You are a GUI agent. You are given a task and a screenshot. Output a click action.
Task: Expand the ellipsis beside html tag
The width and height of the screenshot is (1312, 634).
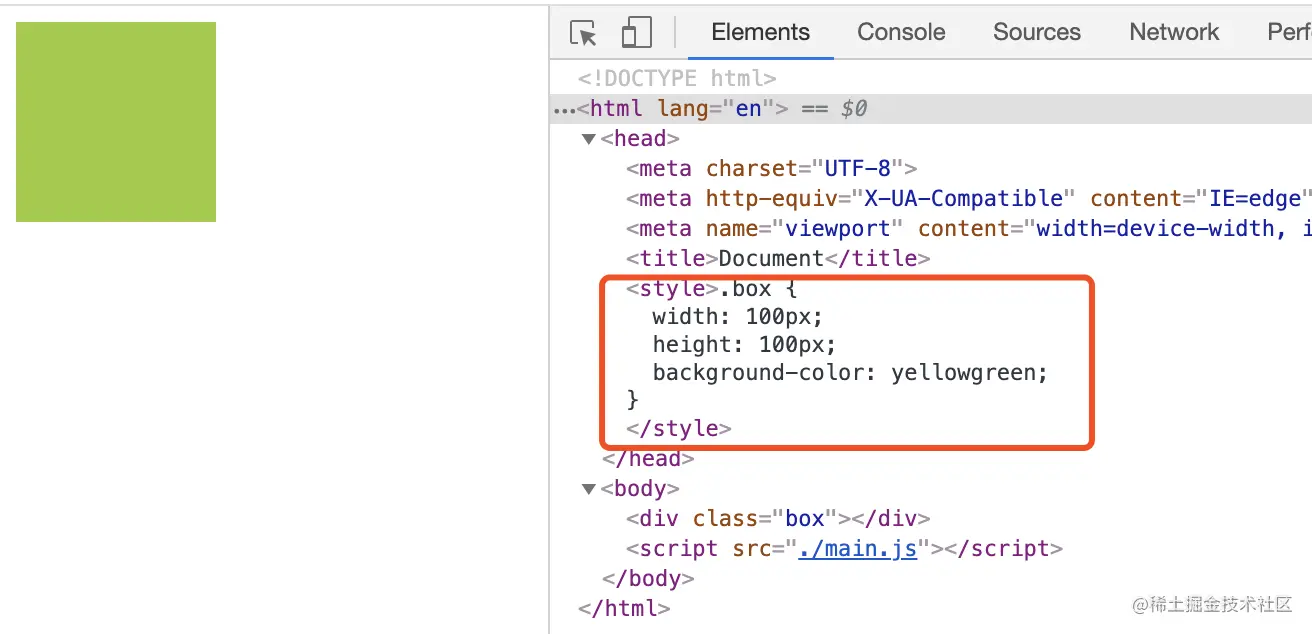[x=564, y=109]
